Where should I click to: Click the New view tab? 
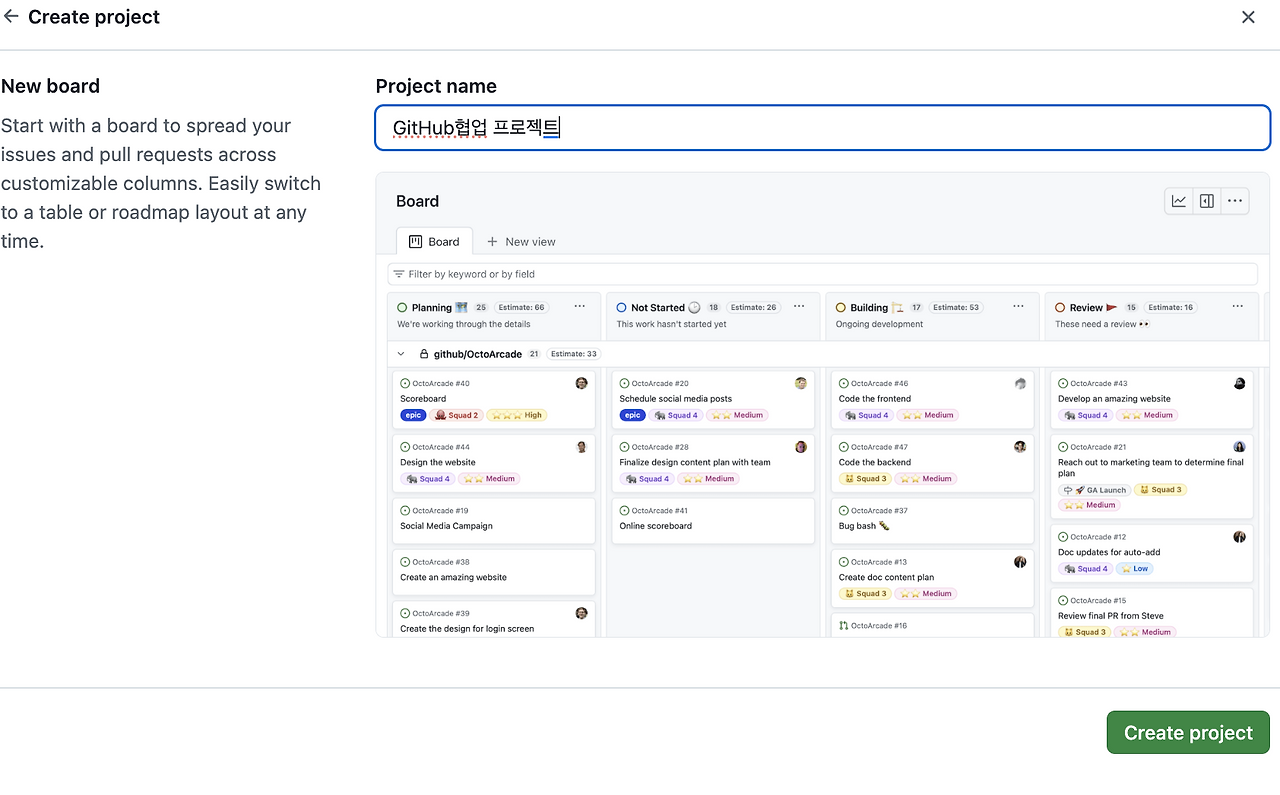(521, 242)
